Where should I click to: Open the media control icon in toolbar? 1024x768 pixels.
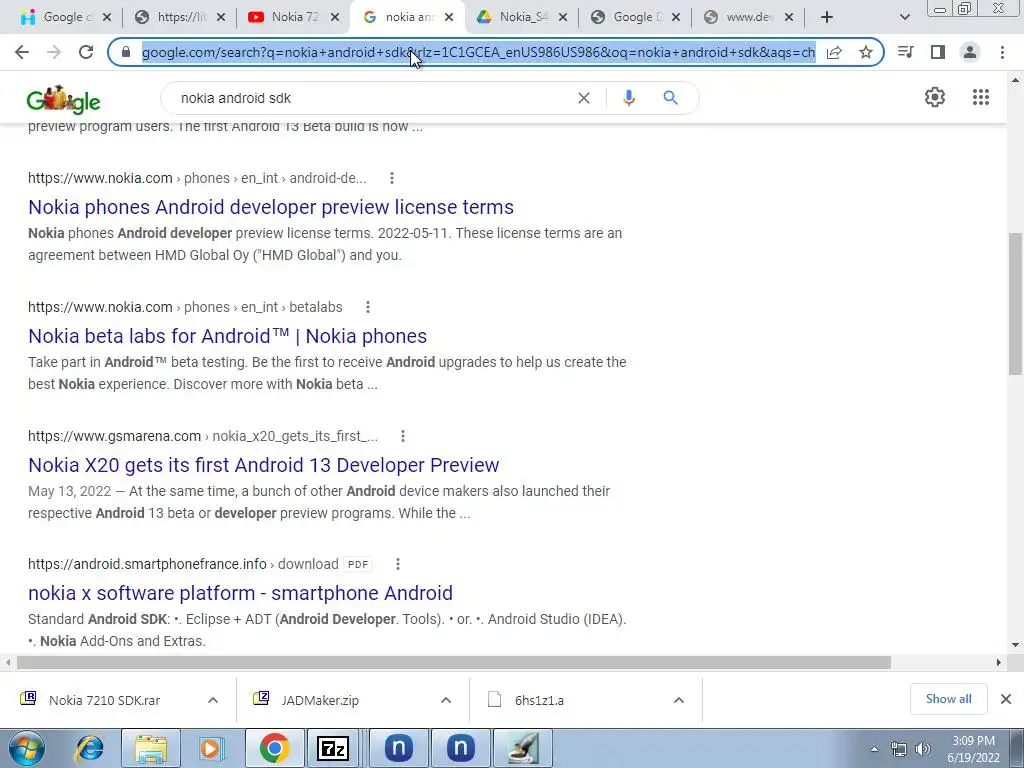[x=906, y=52]
